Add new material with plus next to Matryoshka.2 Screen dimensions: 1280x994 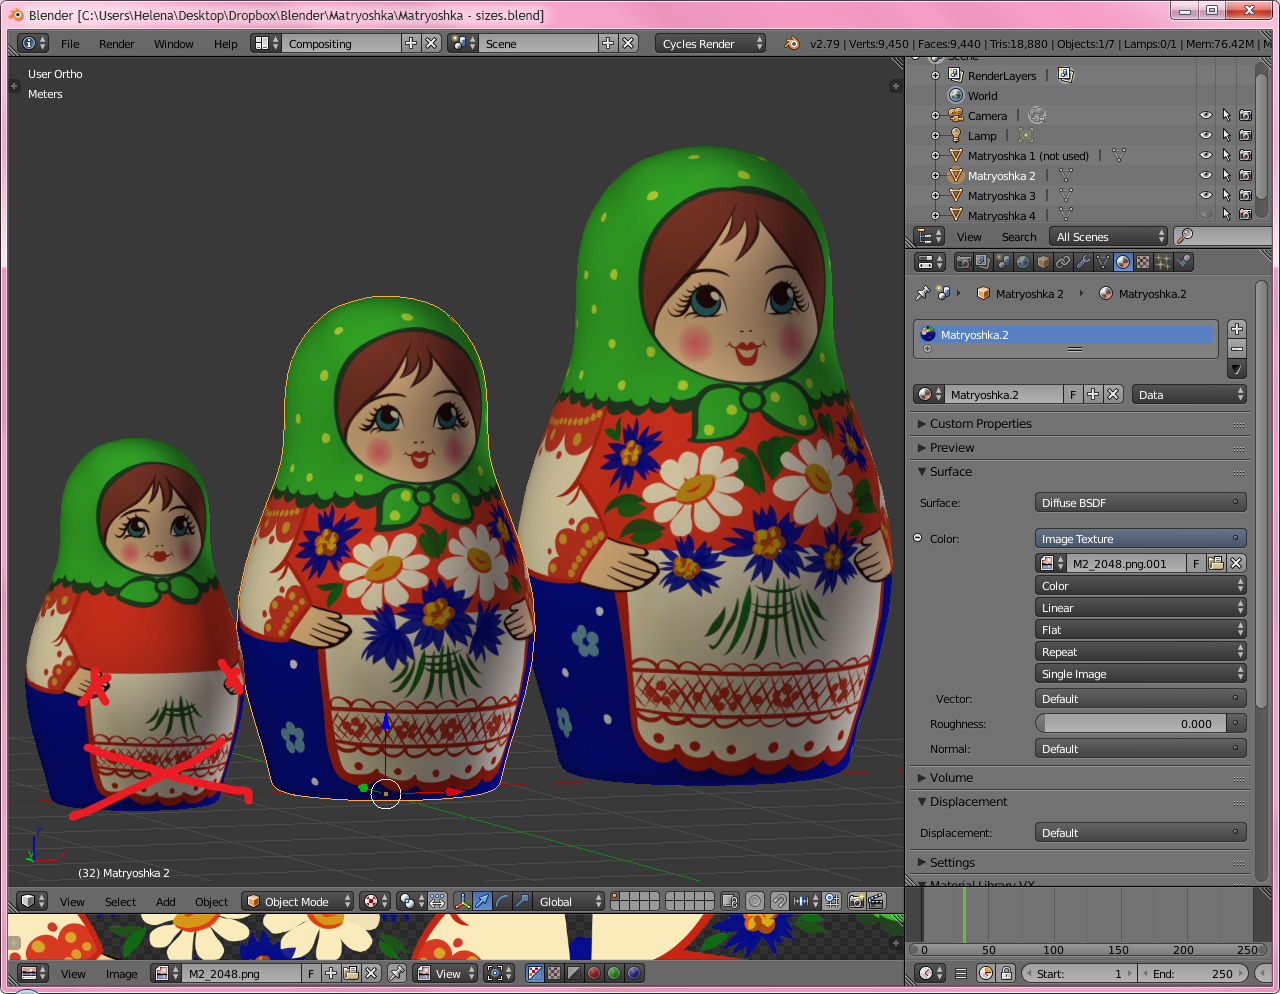tap(1093, 394)
